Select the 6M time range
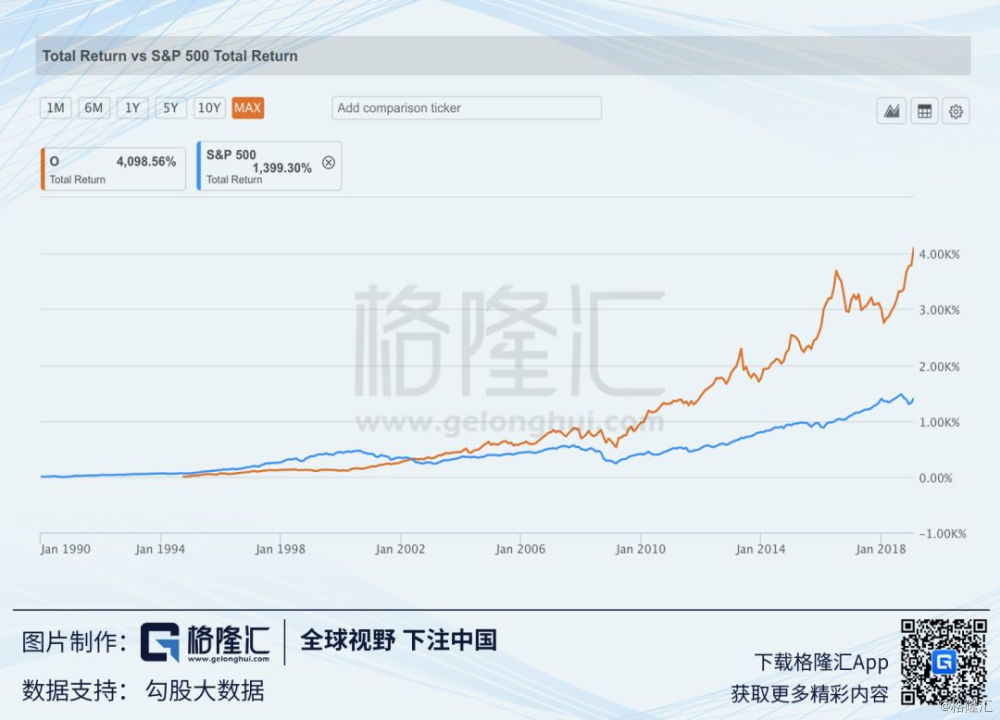The height and width of the screenshot is (720, 1000). (x=93, y=108)
